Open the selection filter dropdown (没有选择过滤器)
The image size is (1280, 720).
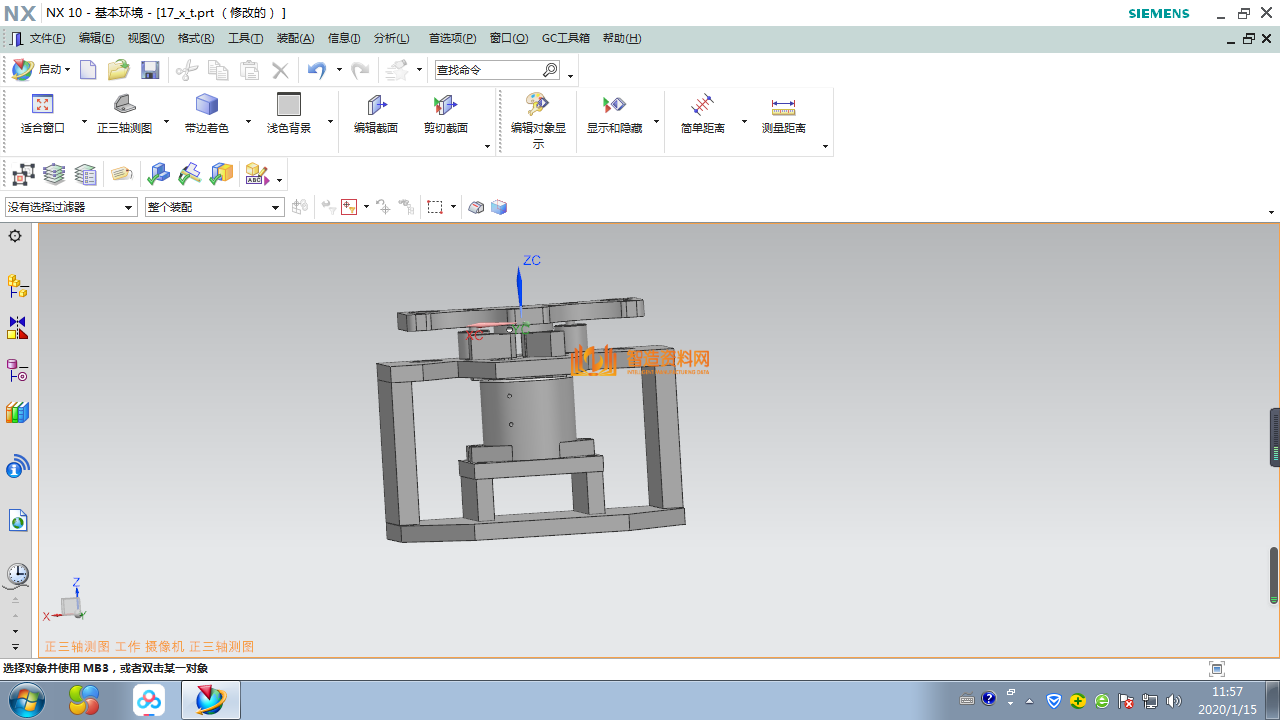point(71,207)
